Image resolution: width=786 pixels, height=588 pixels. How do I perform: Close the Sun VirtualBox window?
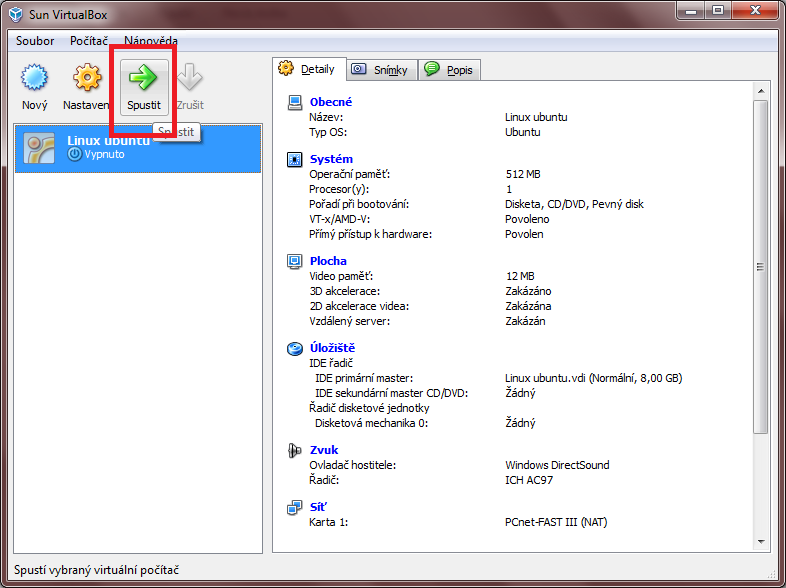point(755,11)
